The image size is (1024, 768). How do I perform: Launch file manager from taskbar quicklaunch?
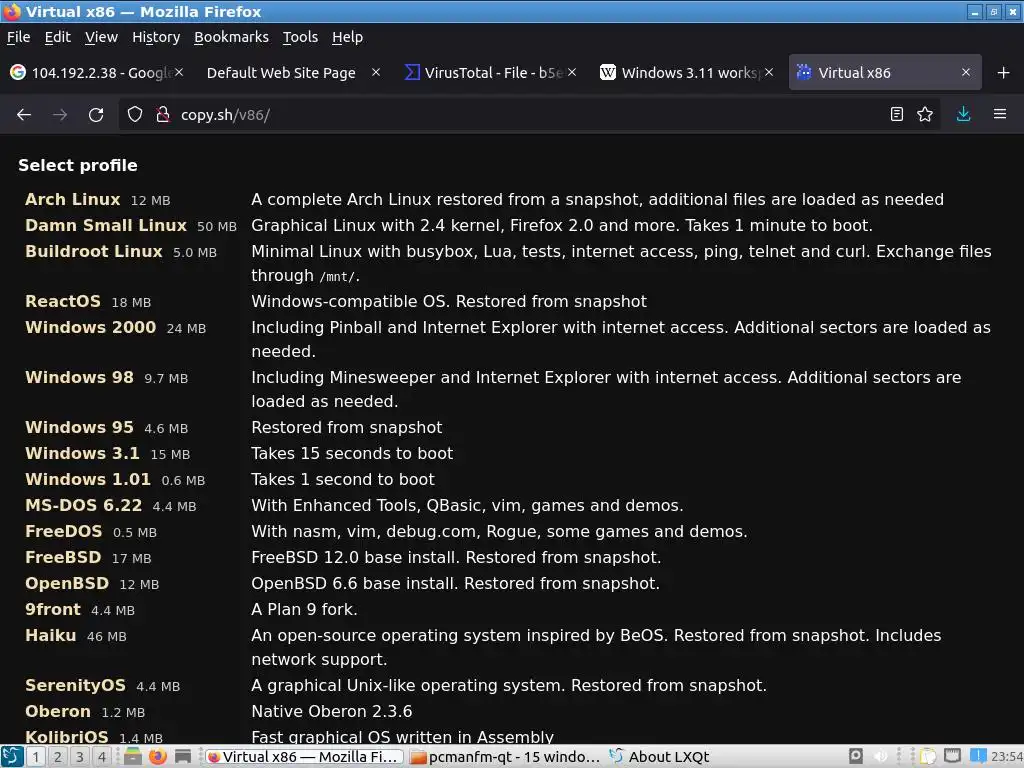(x=133, y=756)
